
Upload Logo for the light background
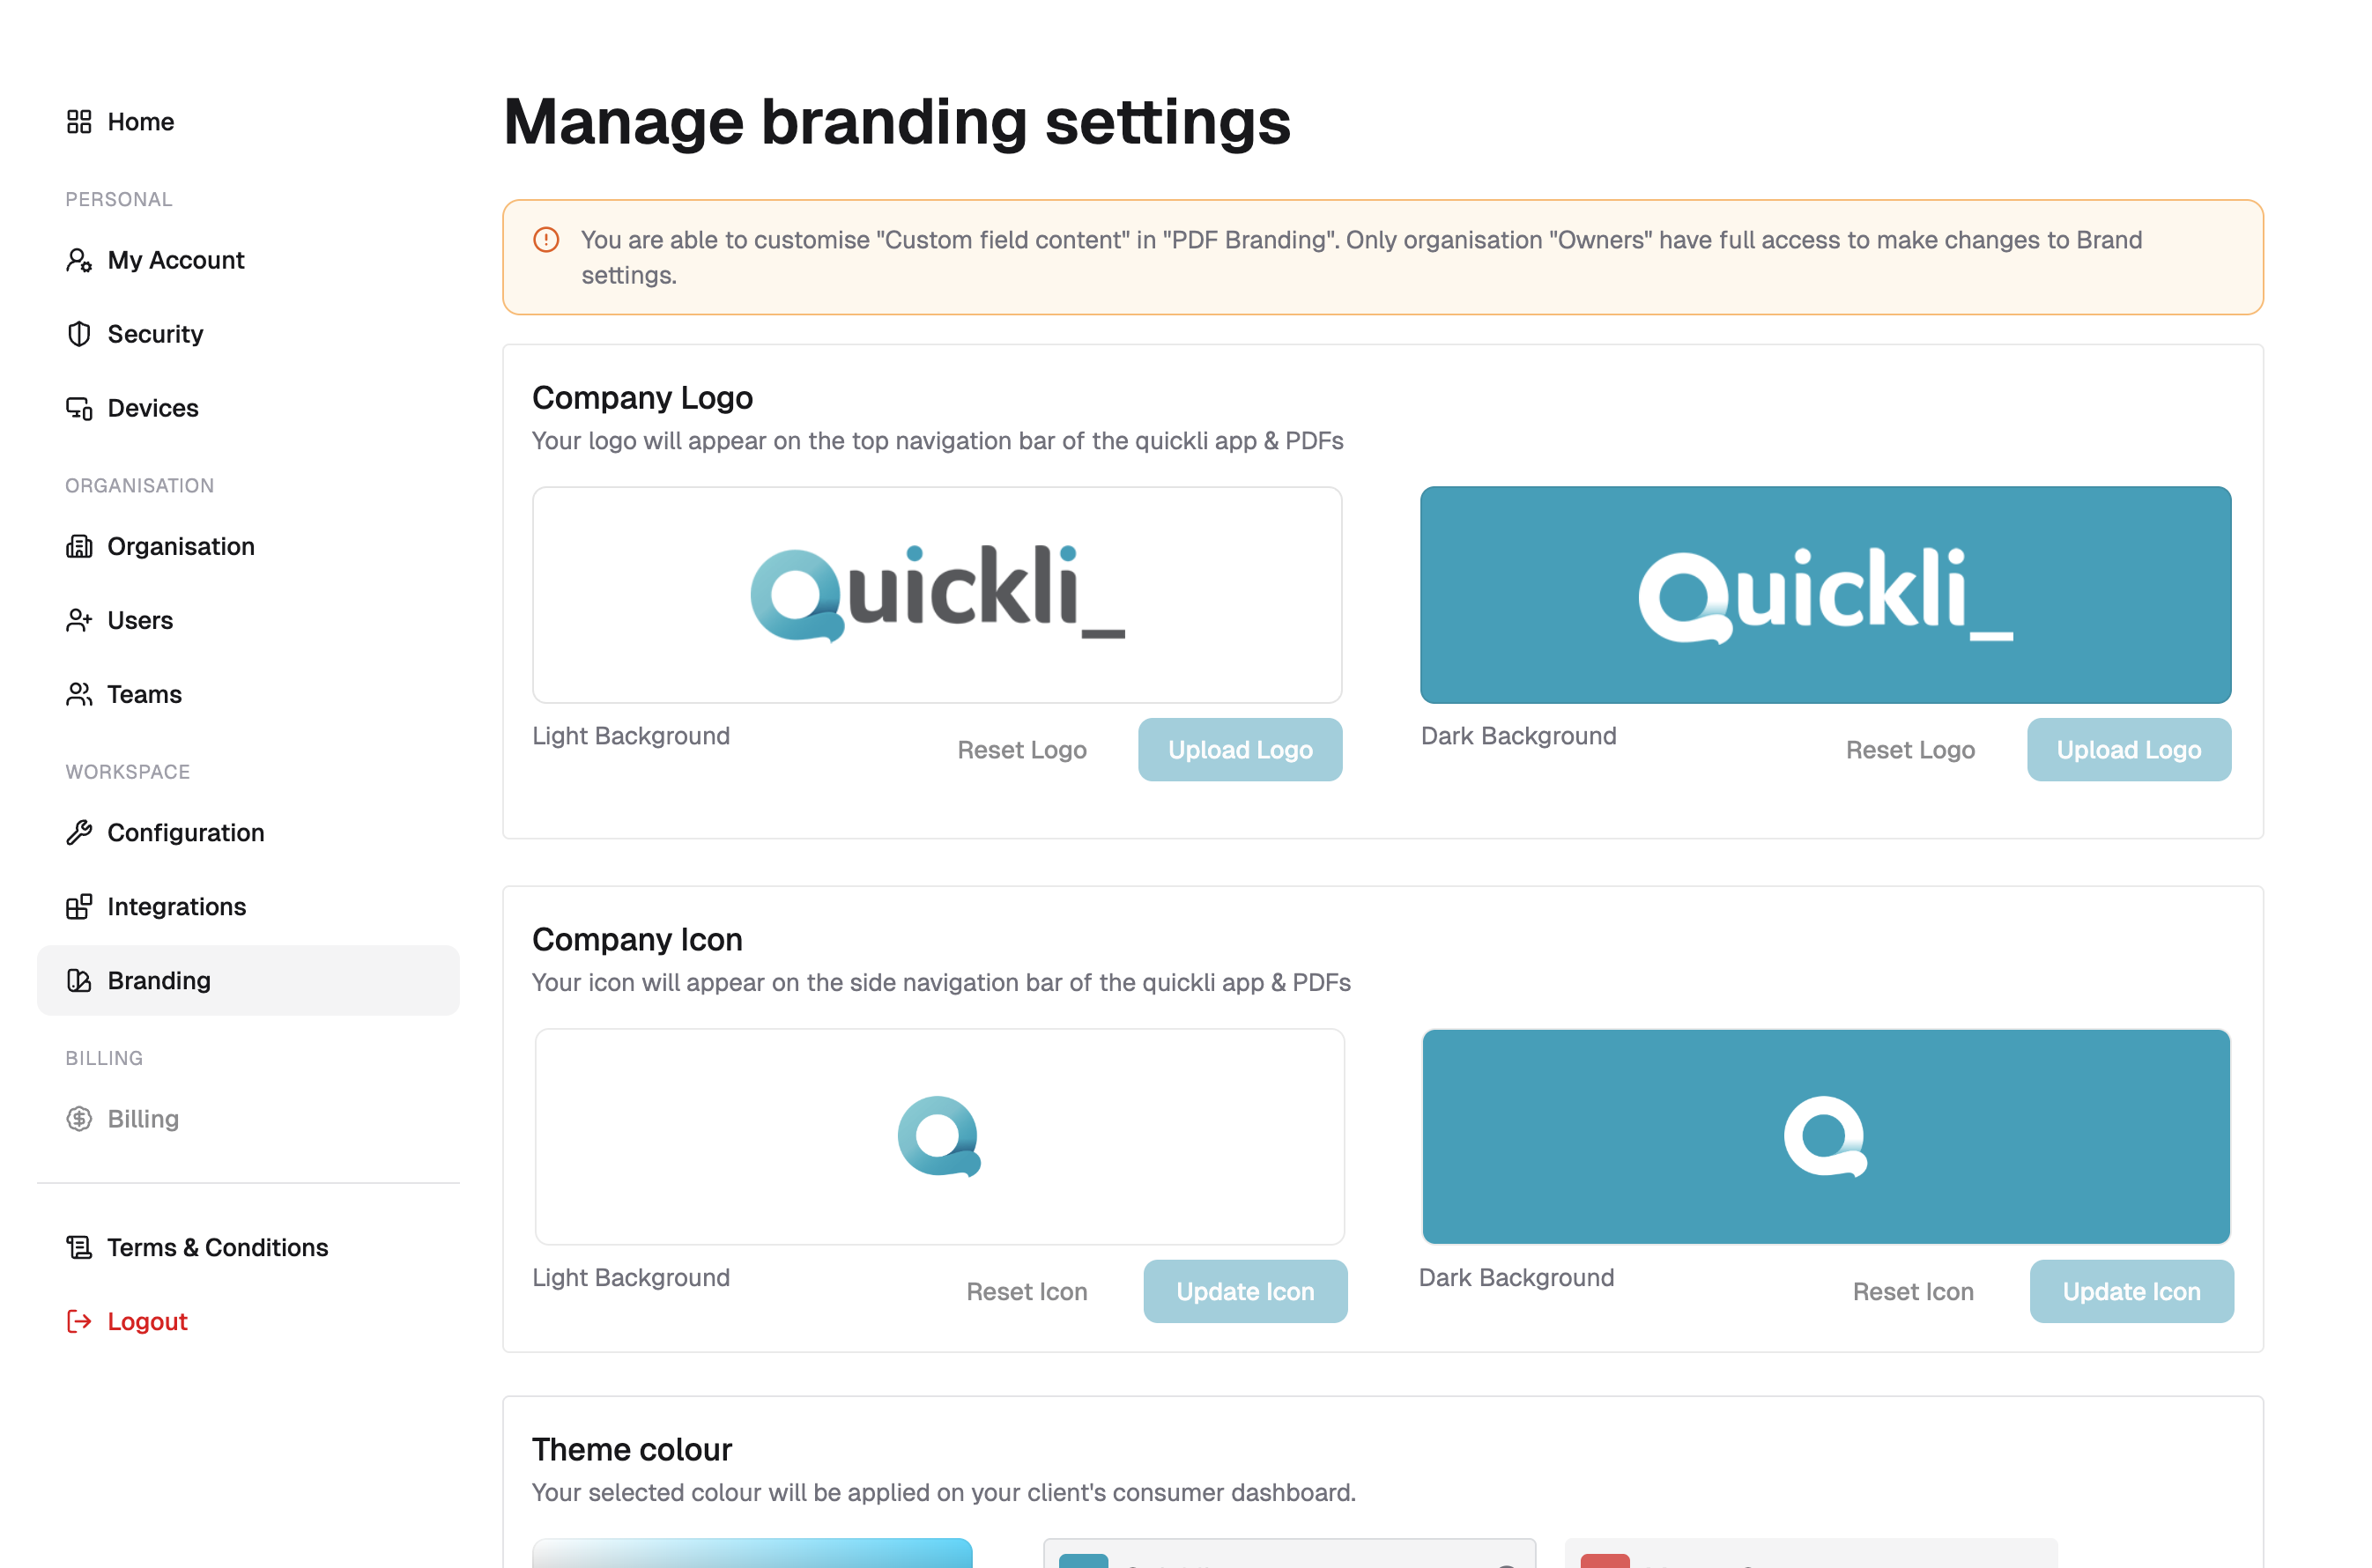coord(1240,749)
